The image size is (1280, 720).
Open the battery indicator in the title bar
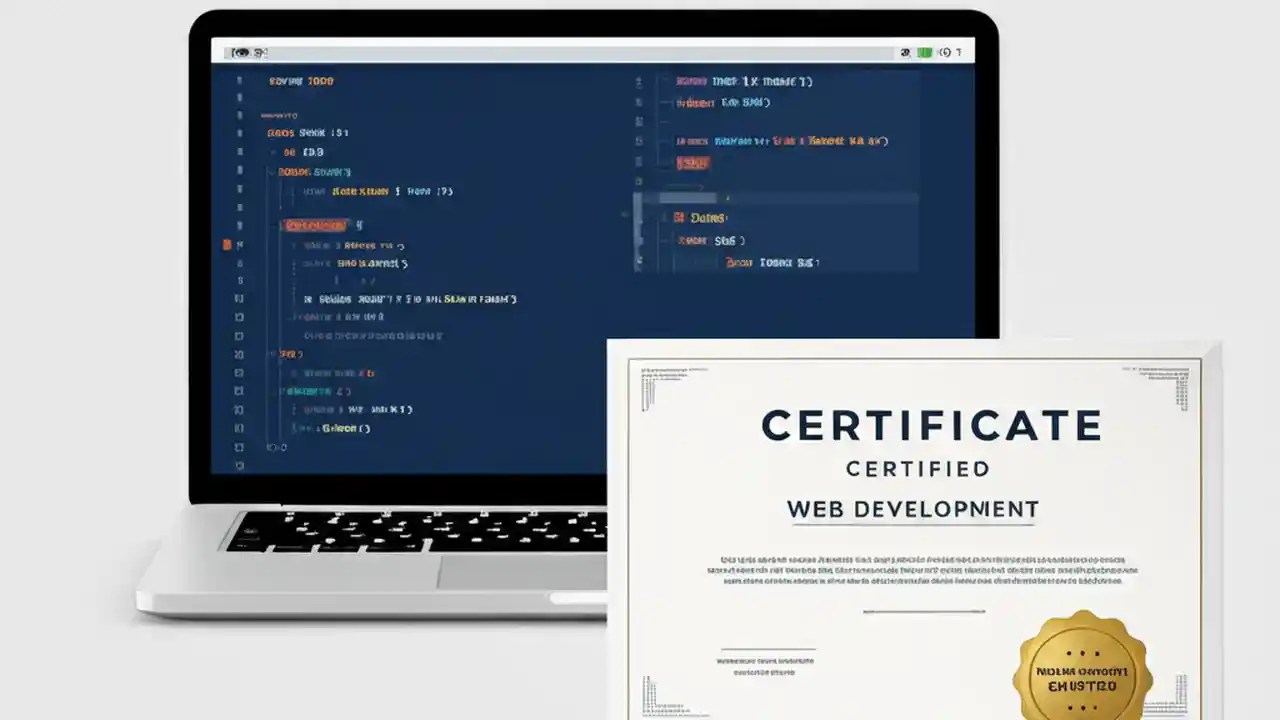click(923, 52)
